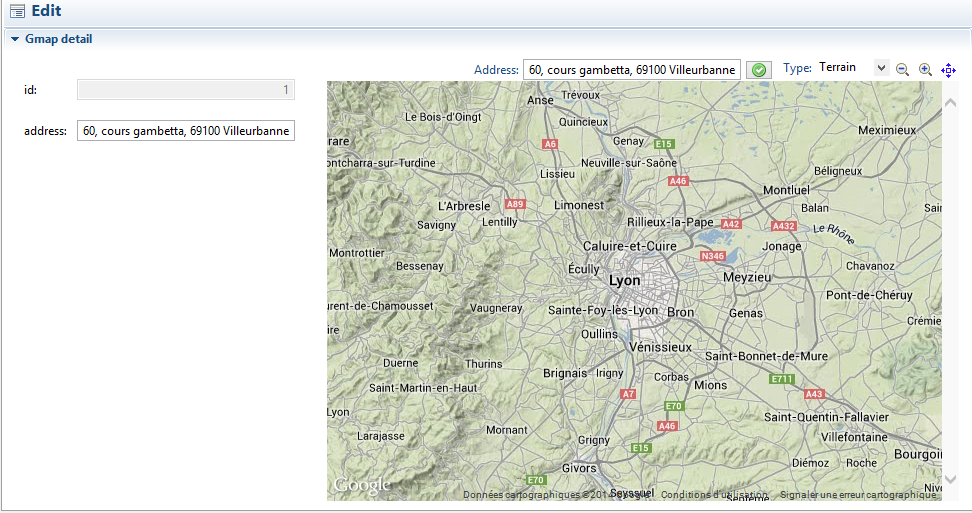The width and height of the screenshot is (972, 513).
Task: Click the Gmap detail section title
Action: (58, 40)
